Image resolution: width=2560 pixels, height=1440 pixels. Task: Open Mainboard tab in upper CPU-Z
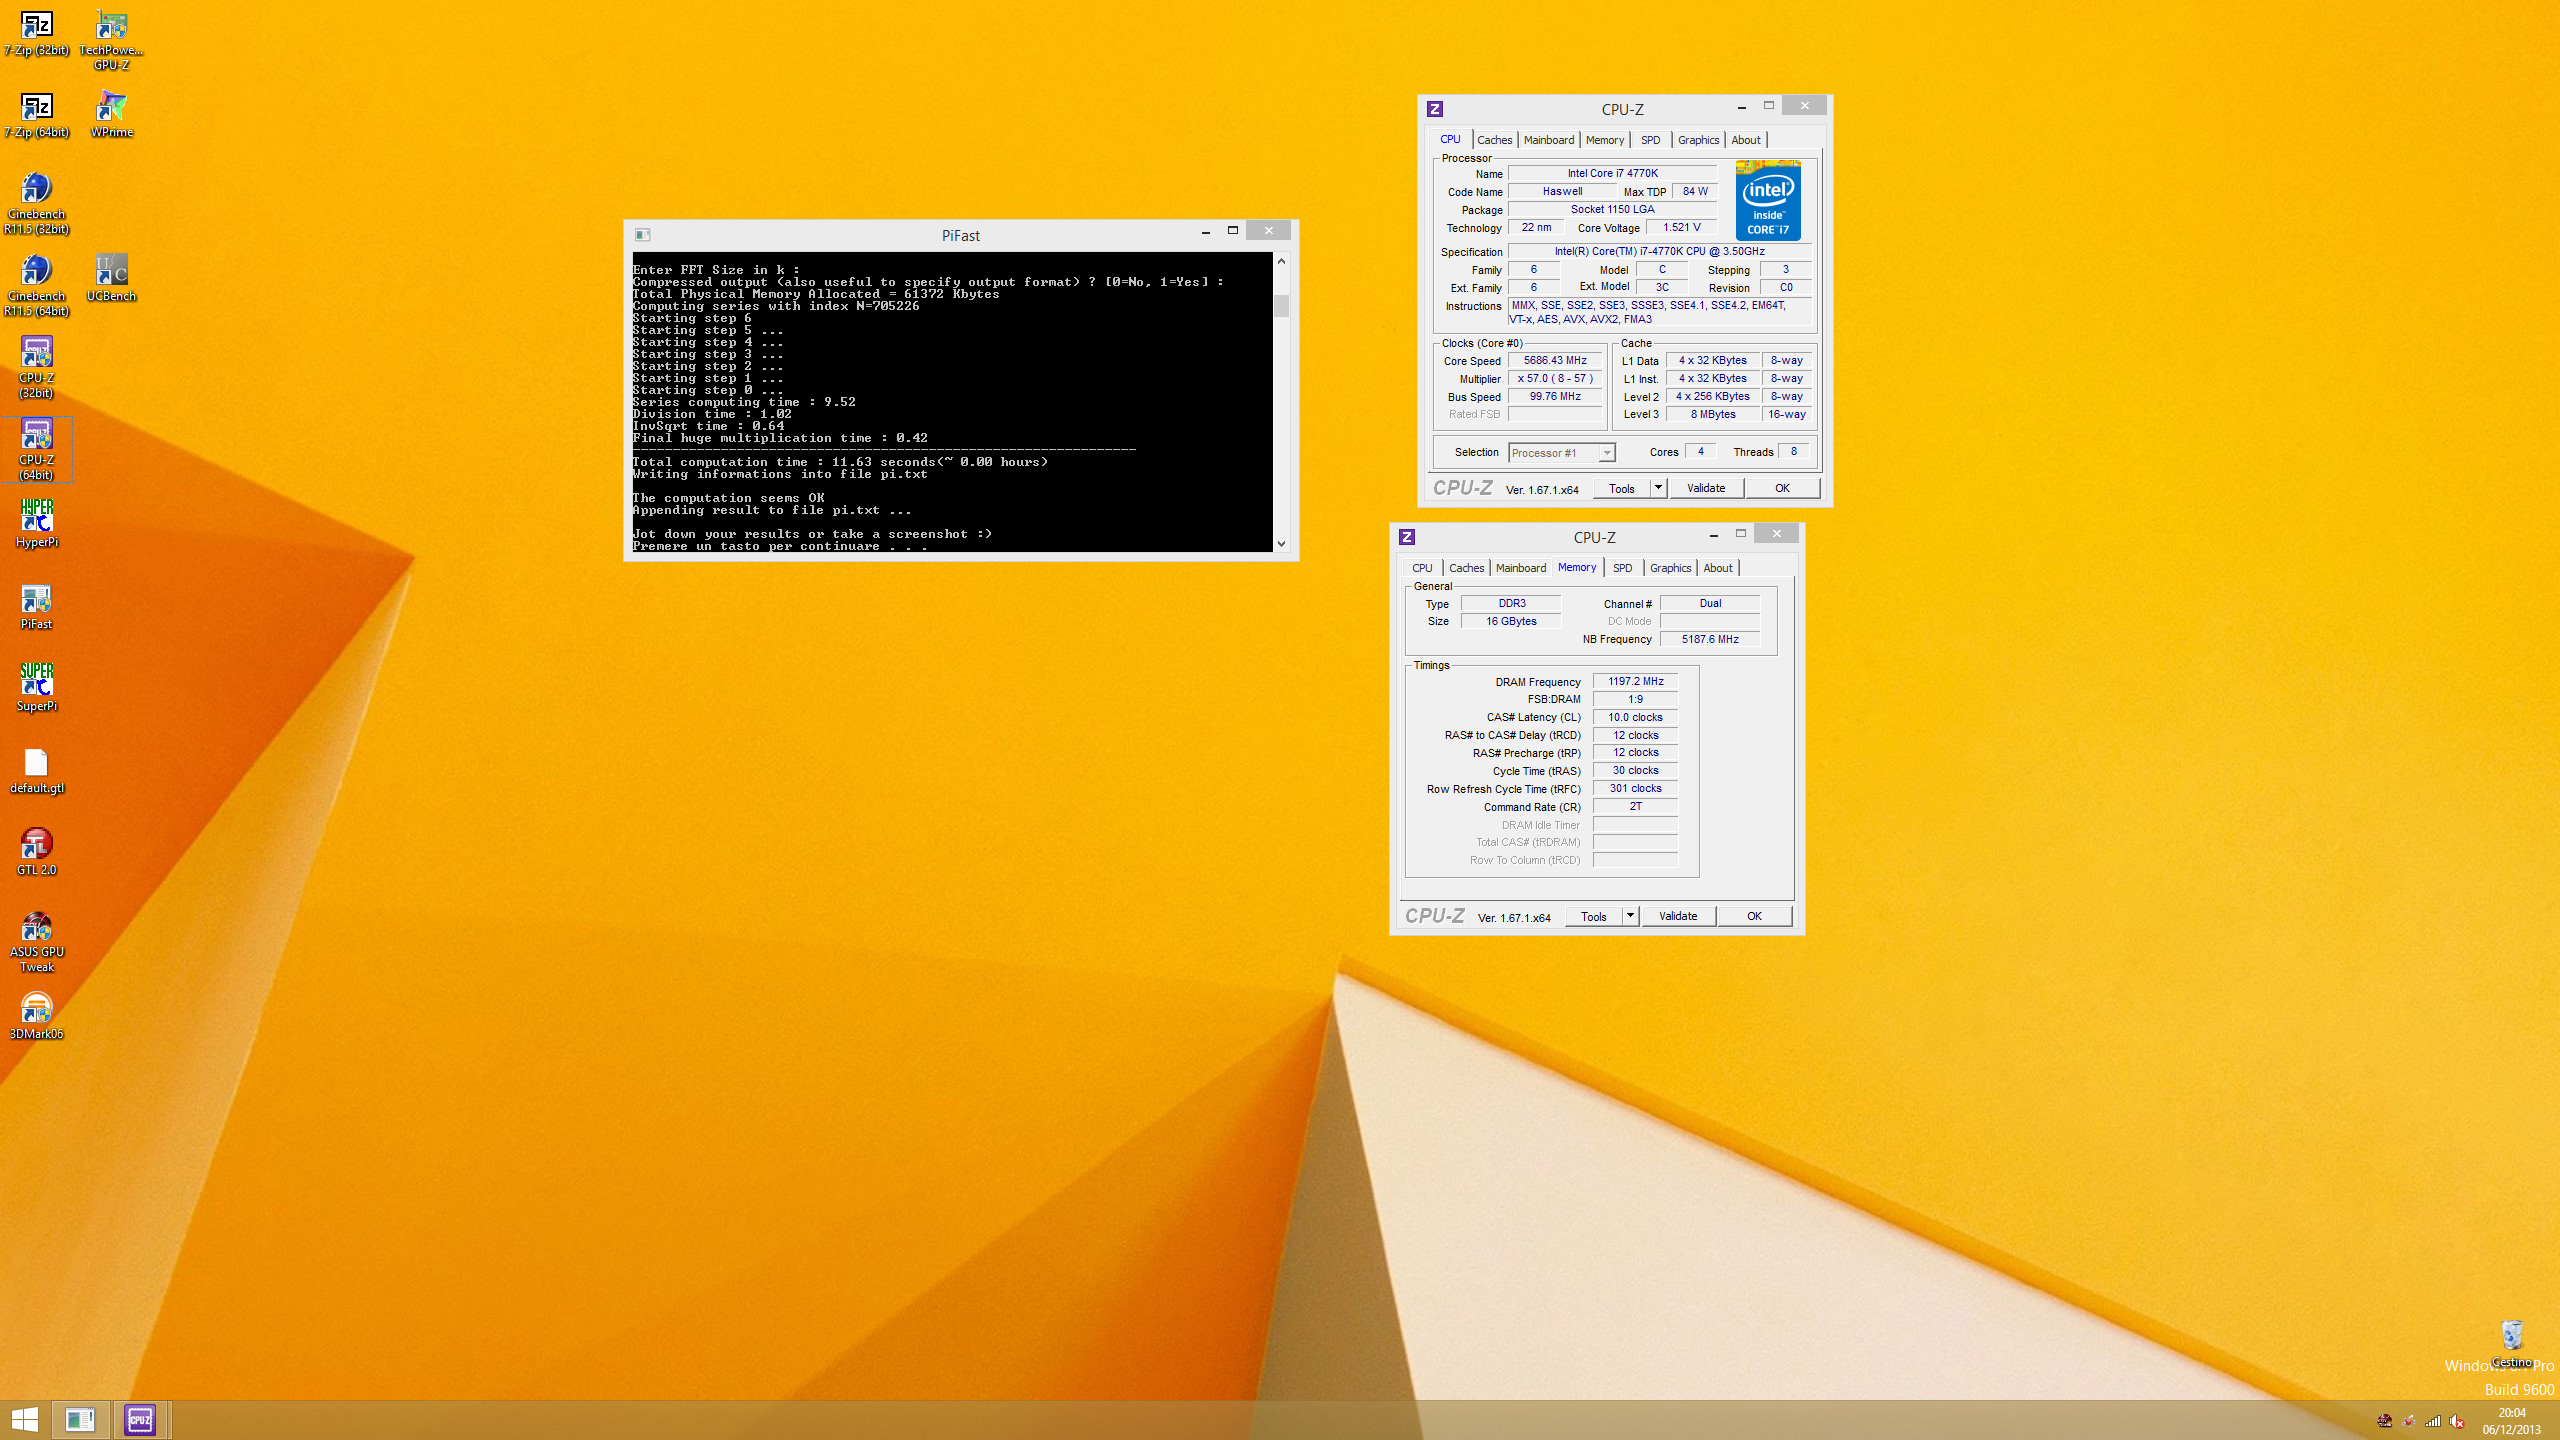tap(1549, 140)
